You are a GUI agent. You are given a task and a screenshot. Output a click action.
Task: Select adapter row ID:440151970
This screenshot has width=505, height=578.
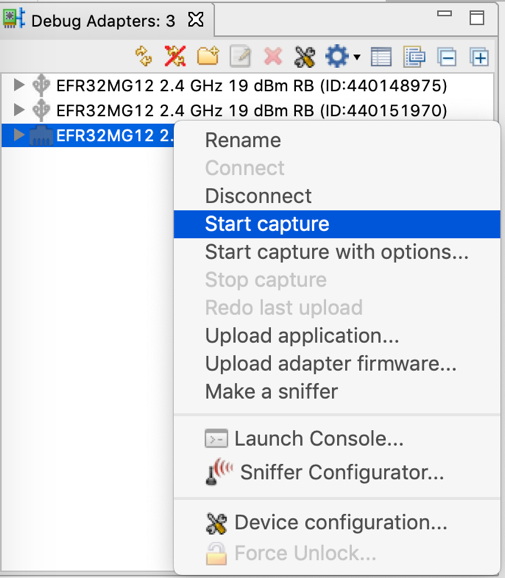[247, 110]
